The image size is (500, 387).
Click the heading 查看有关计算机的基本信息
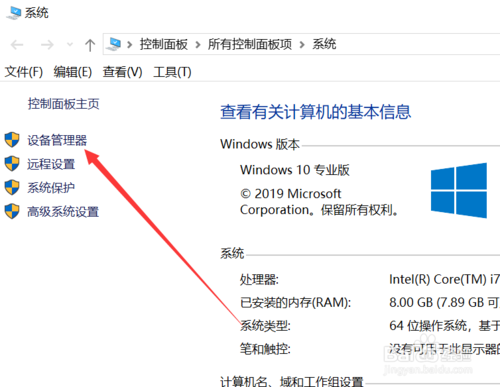(315, 112)
